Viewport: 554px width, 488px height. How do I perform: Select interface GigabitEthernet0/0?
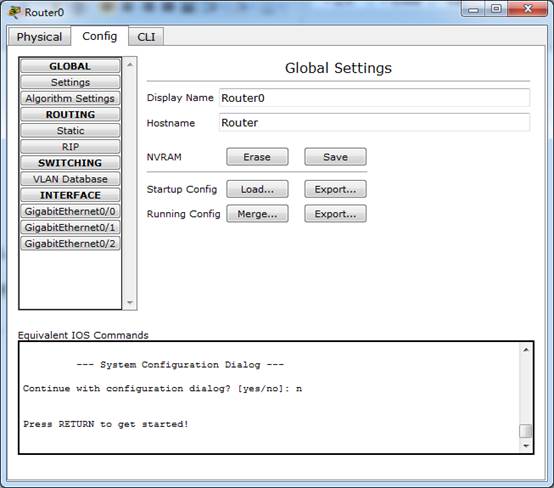tap(70, 211)
